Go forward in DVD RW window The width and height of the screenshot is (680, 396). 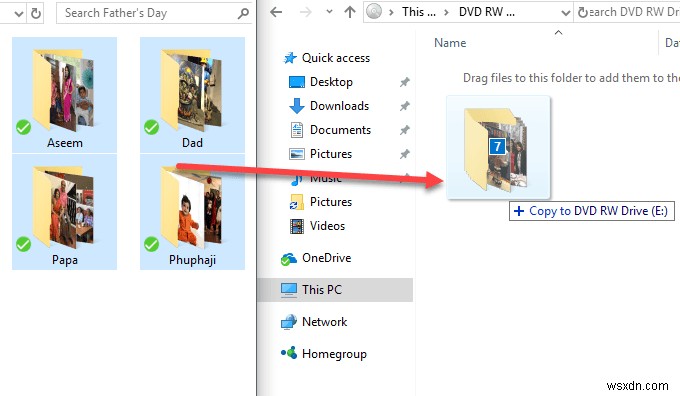click(x=306, y=12)
